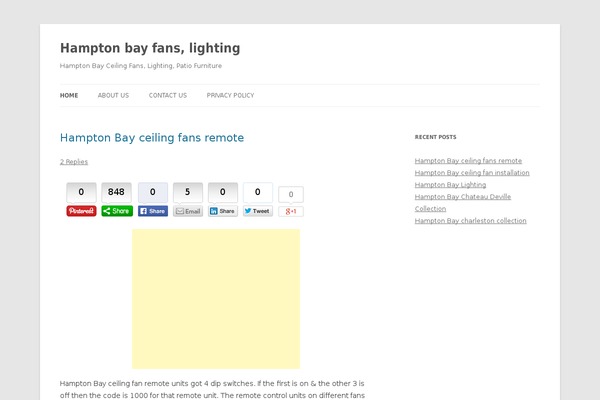Click the red Pinterest share button
Image resolution: width=600 pixels, height=400 pixels.
tap(81, 211)
